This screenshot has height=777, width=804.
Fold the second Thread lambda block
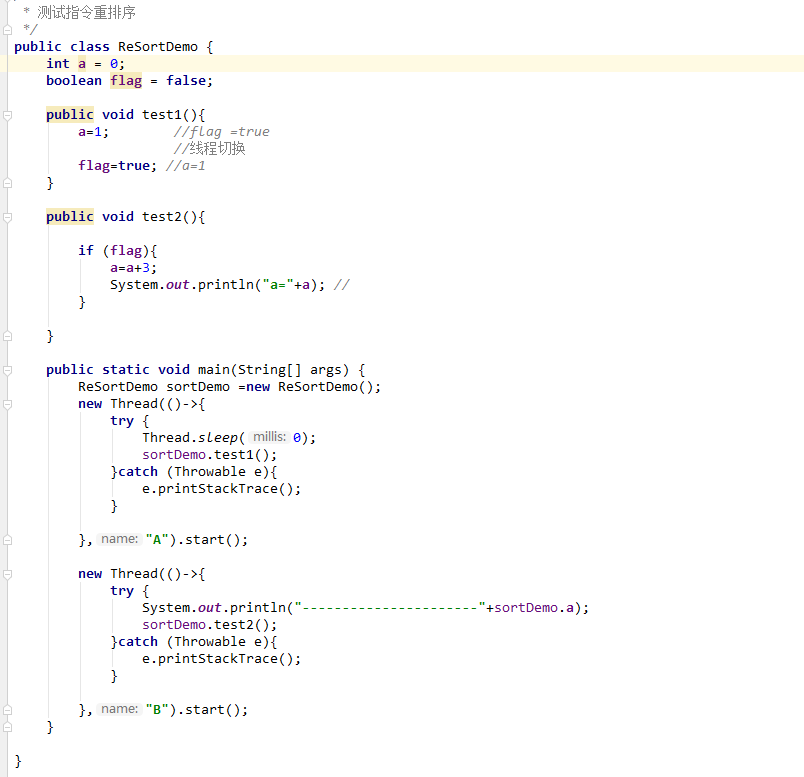(x=7, y=574)
